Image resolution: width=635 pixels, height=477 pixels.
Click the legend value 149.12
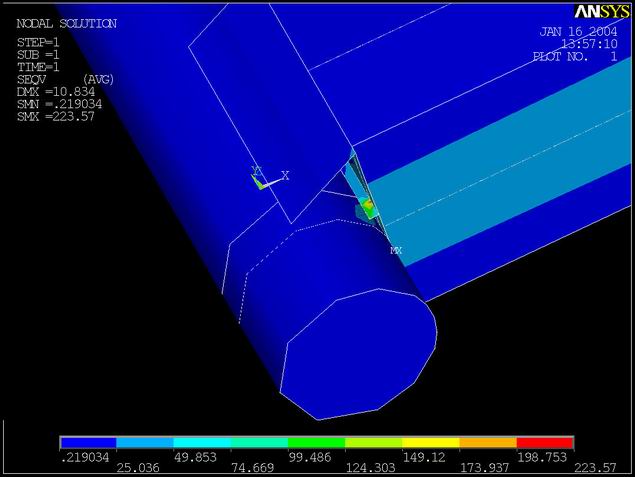click(x=424, y=457)
